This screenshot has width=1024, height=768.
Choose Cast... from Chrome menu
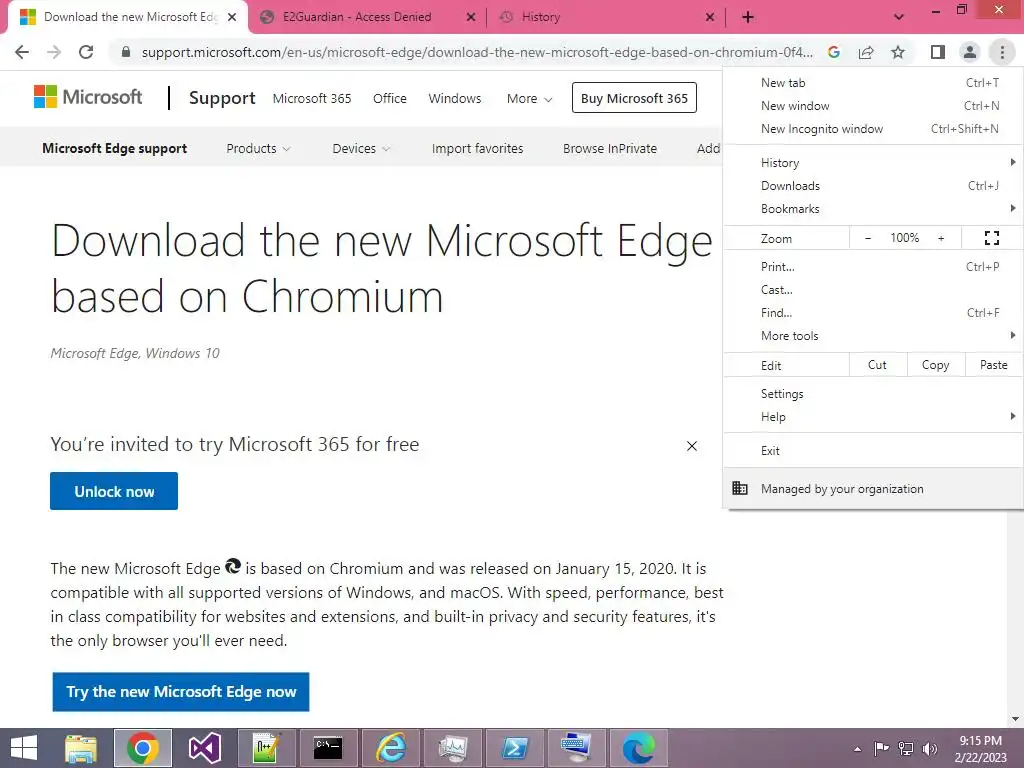[x=873, y=289]
